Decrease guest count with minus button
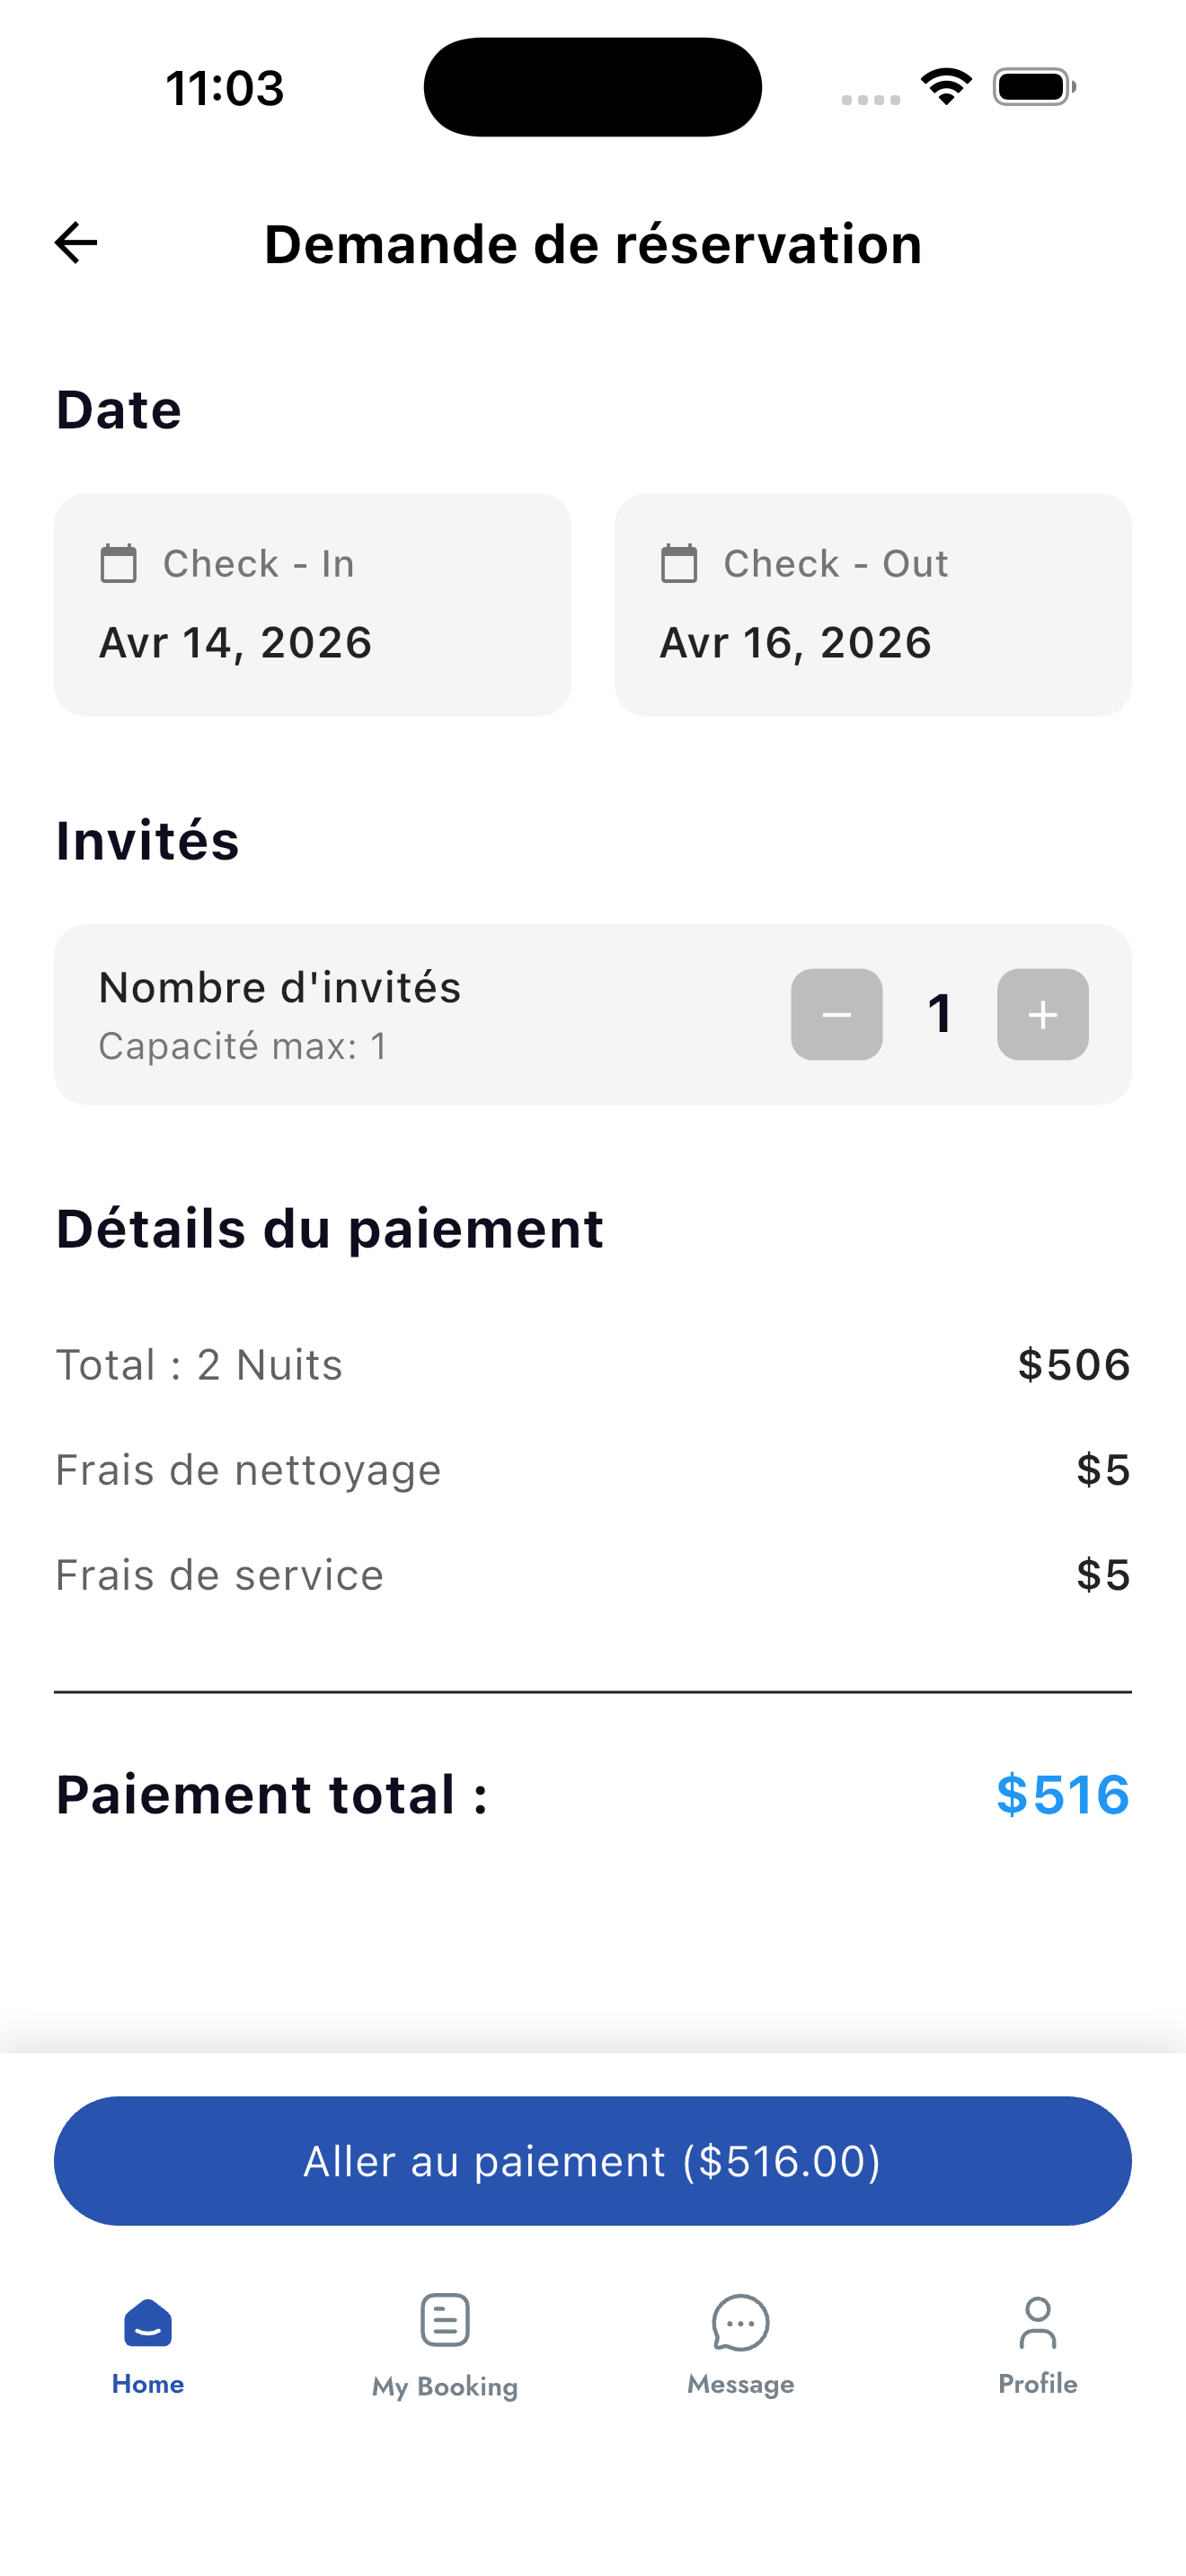This screenshot has width=1186, height=2576. pos(837,1014)
